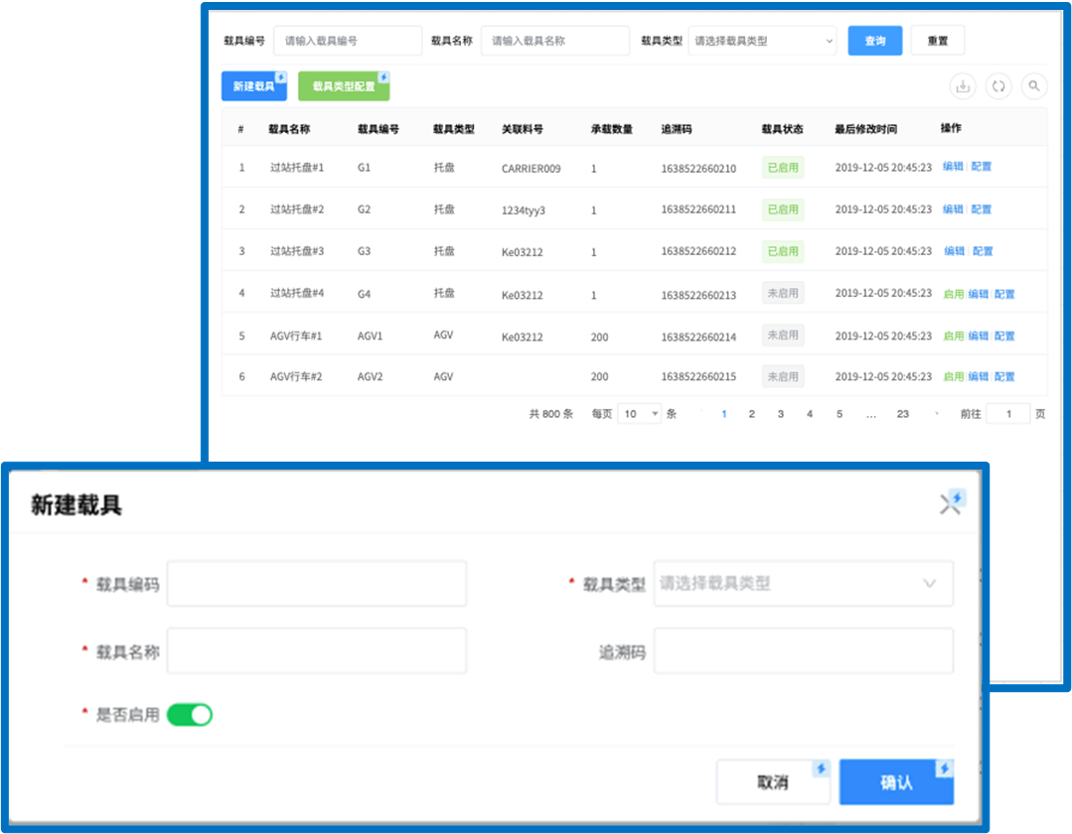Open the per-page count dropdown showing 10
1072x834 pixels.
(x=639, y=414)
